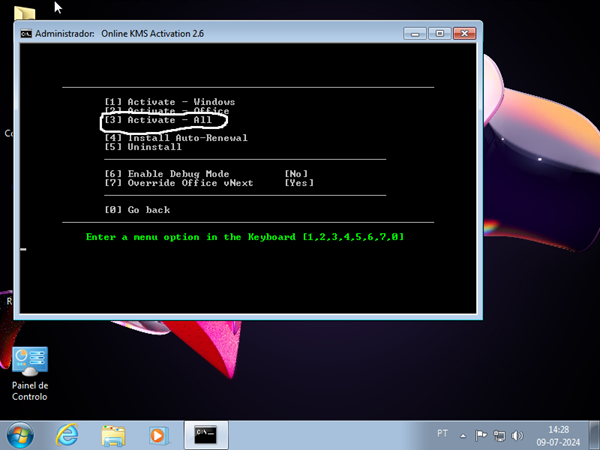Click the folder icon on the desktop
Image resolution: width=600 pixels, height=450 pixels.
pos(24,13)
